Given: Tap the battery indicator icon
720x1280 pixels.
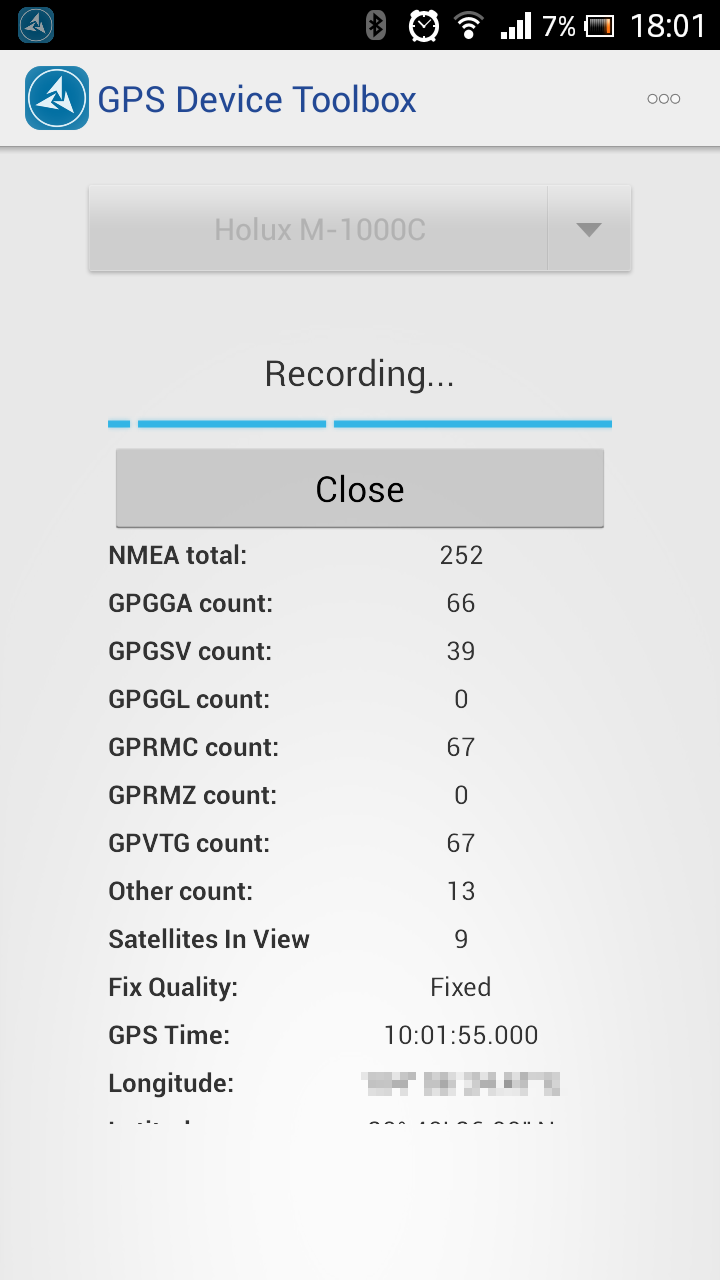Looking at the screenshot, I should (x=599, y=26).
